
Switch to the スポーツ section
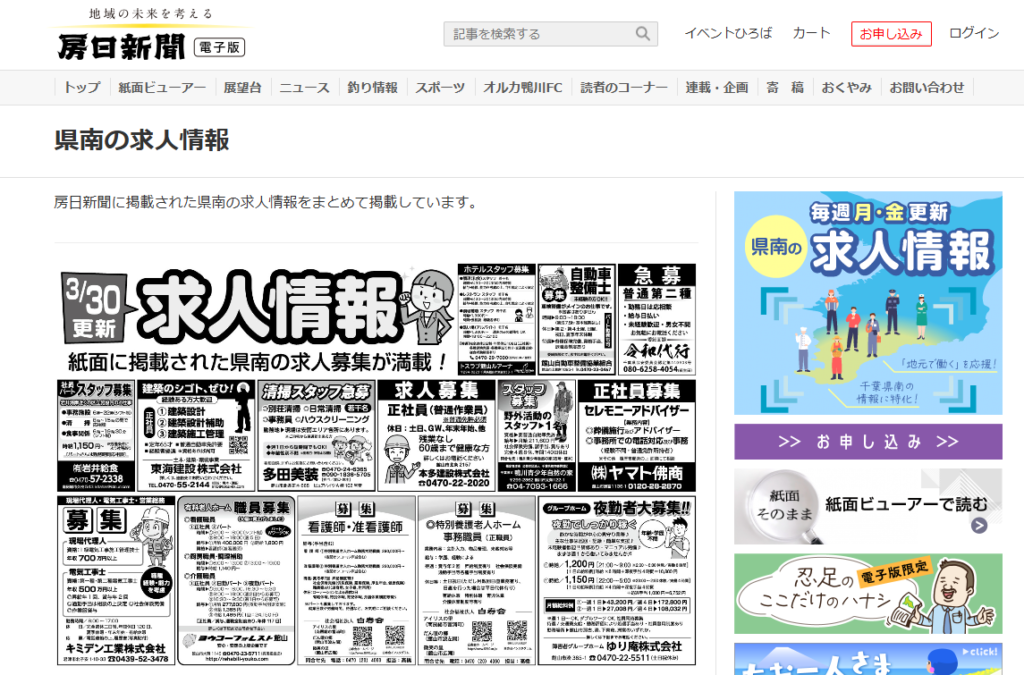(x=440, y=87)
